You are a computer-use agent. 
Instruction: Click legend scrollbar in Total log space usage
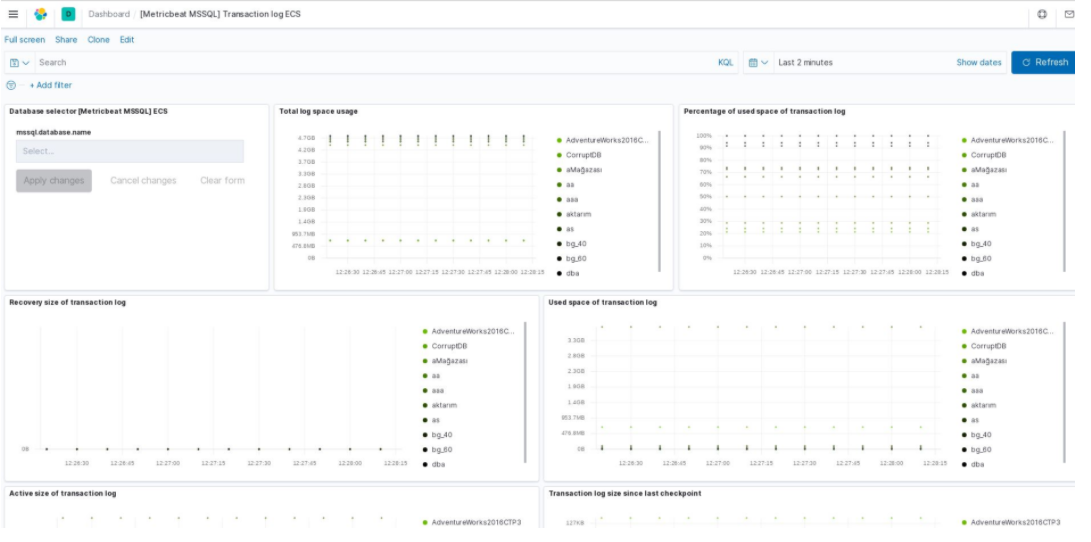pos(659,202)
